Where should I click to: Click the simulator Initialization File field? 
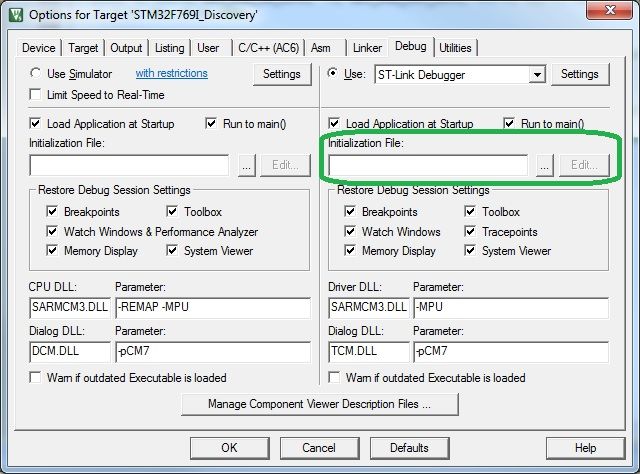129,165
